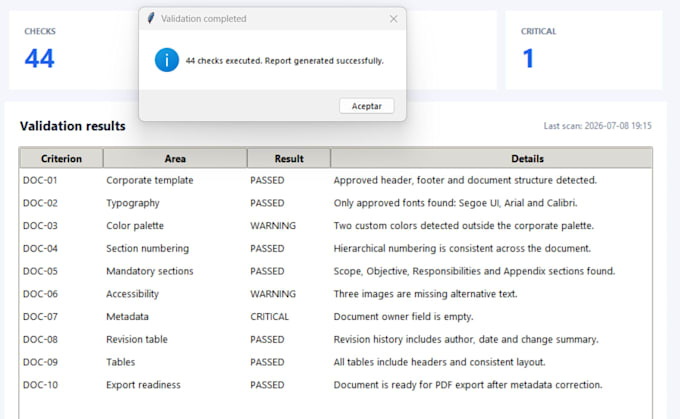This screenshot has height=419, width=680.
Task: Select the DOC-03 criterion cell
Action: point(40,226)
